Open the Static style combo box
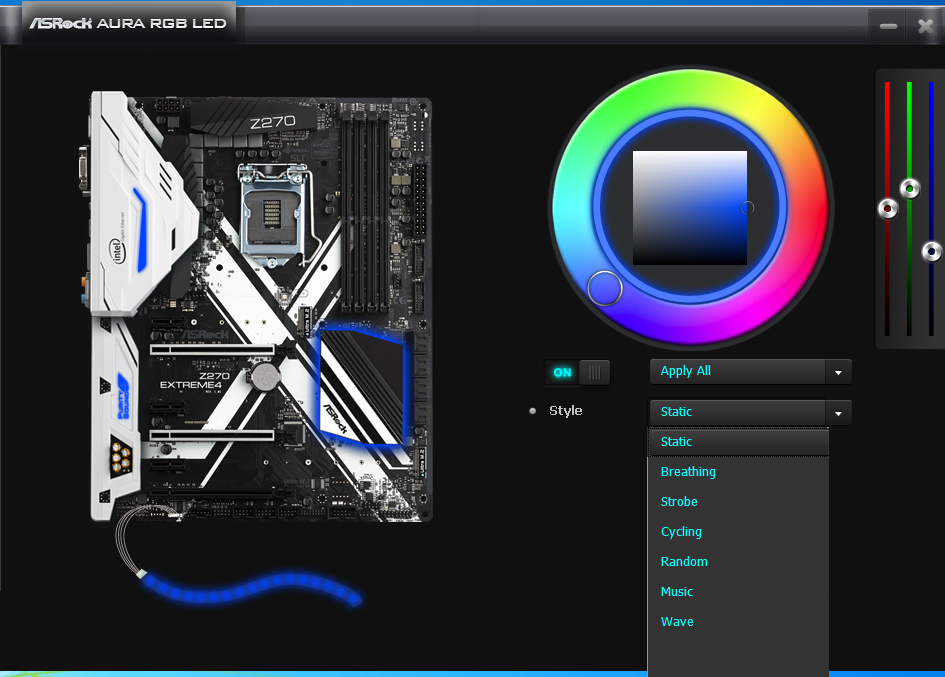 pos(750,412)
